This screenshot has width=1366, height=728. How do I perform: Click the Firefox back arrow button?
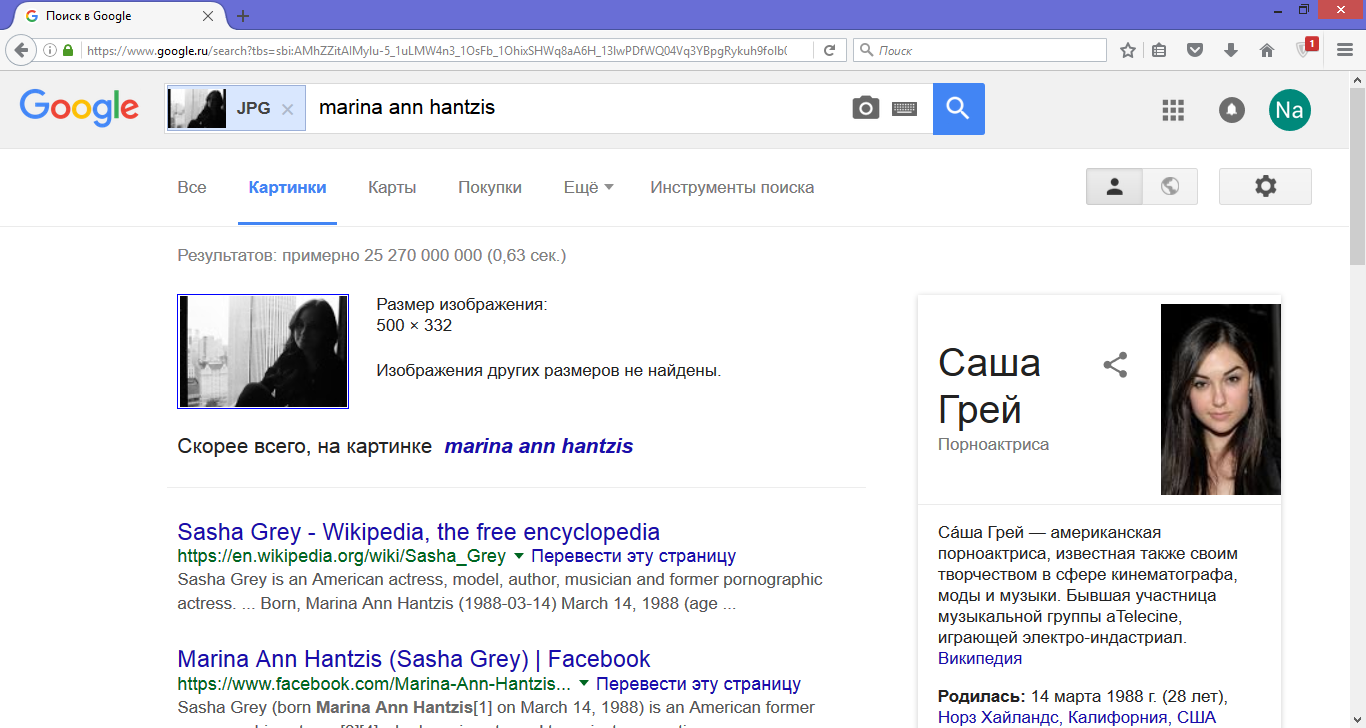point(21,50)
